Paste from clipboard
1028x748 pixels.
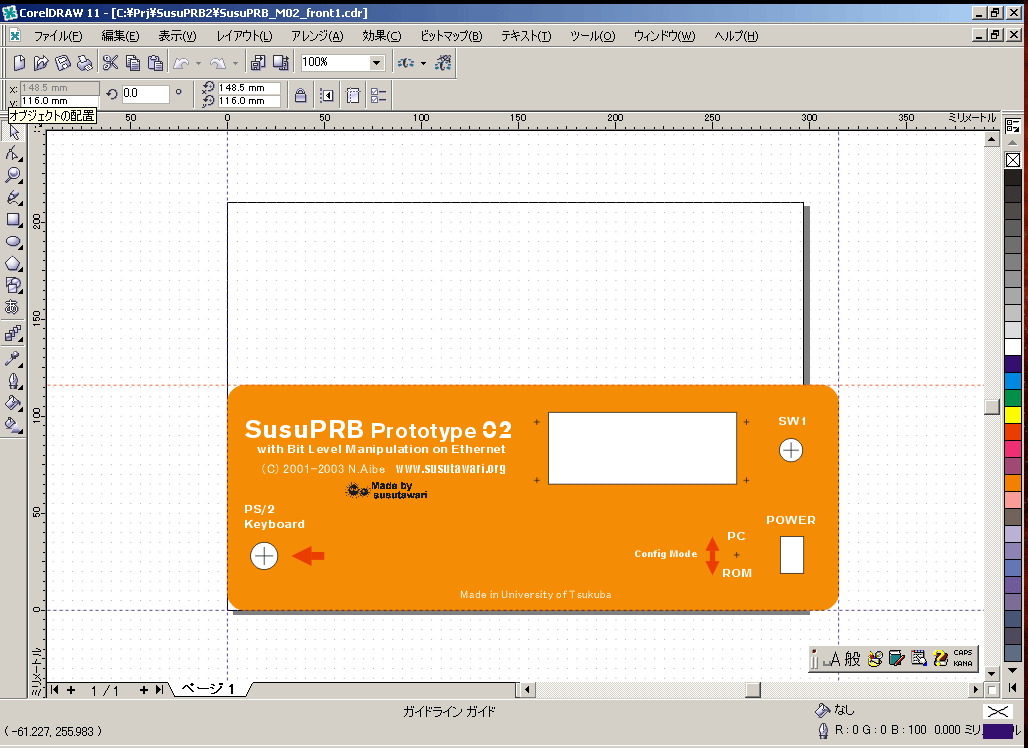(x=155, y=63)
